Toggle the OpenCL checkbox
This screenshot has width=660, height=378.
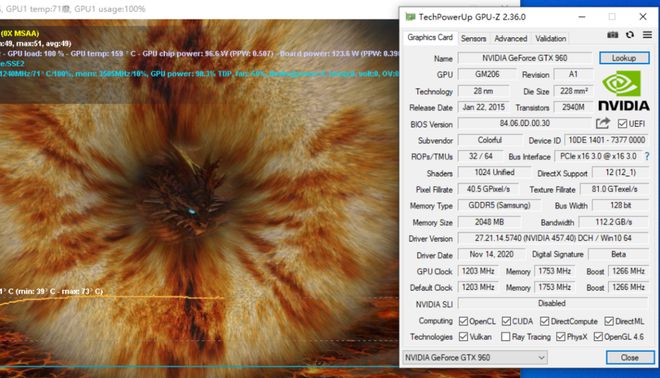[x=463, y=321]
